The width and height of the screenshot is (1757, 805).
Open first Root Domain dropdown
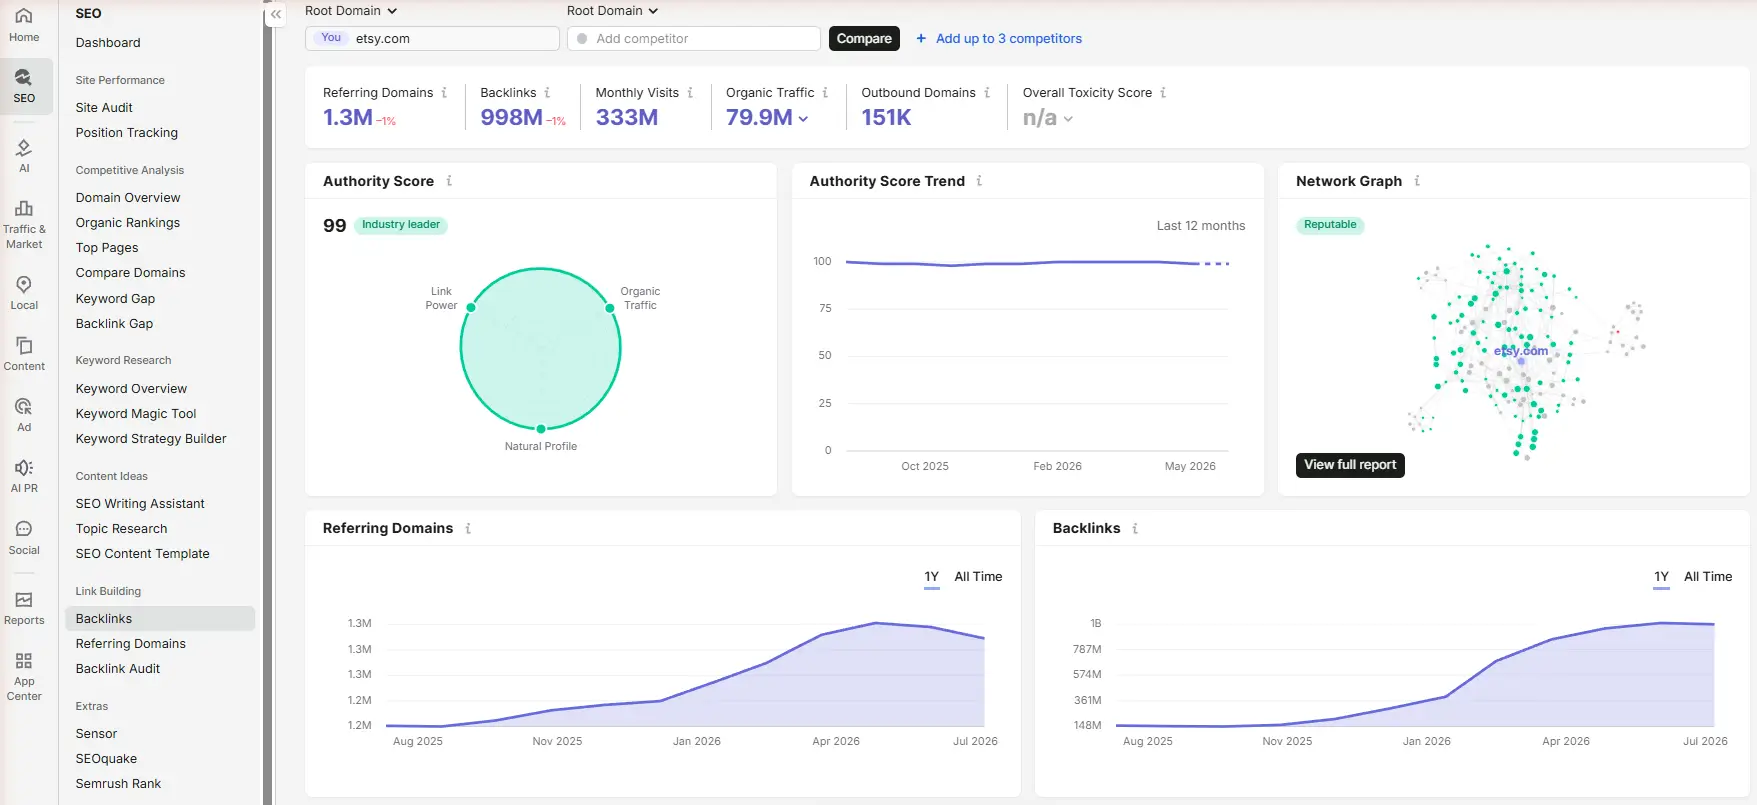click(x=351, y=11)
